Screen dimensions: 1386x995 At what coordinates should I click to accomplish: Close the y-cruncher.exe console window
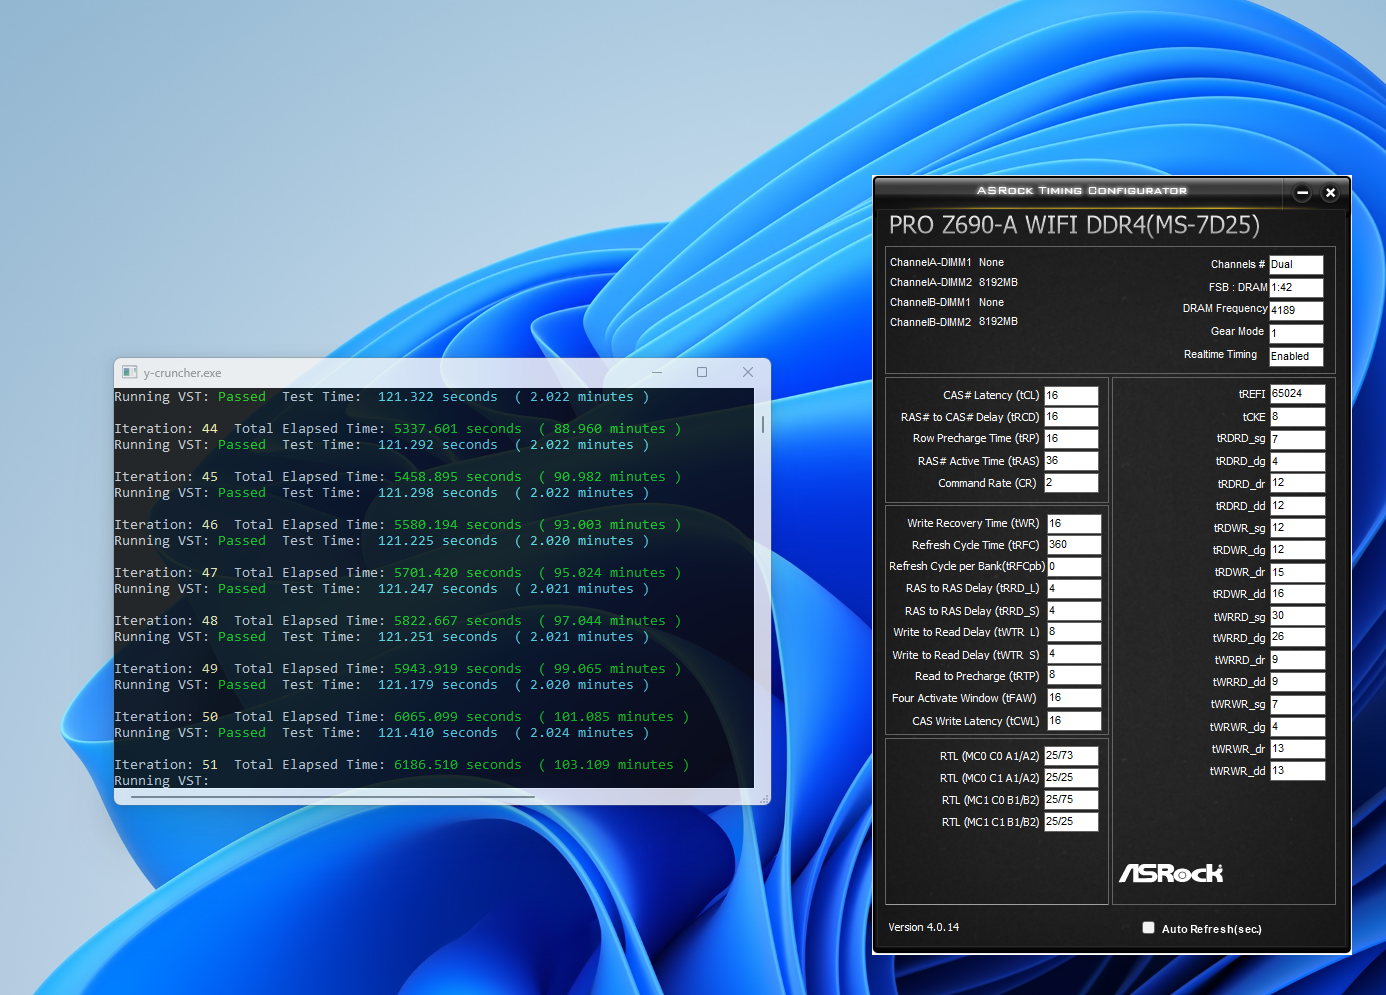click(748, 372)
